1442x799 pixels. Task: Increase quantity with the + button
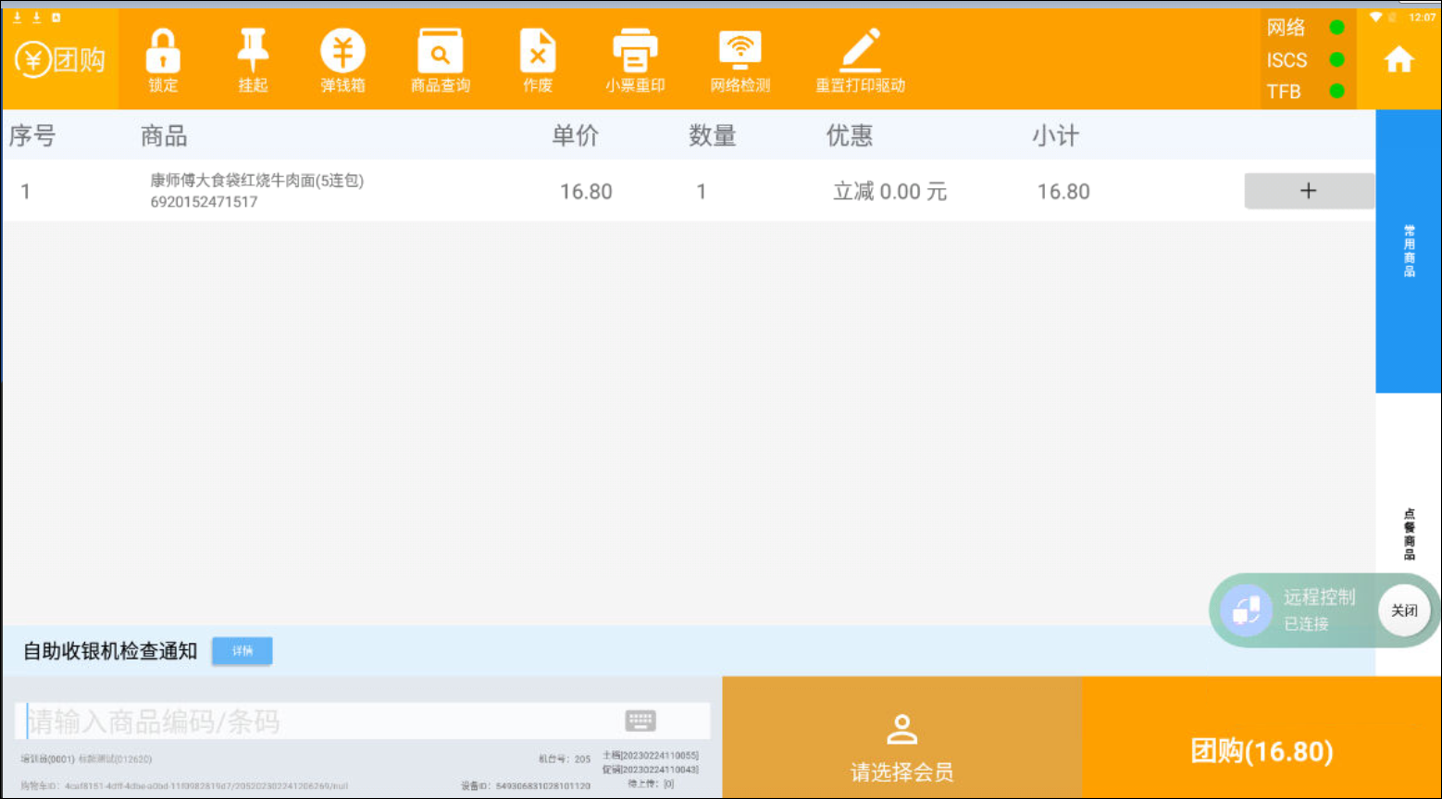[x=1309, y=191]
